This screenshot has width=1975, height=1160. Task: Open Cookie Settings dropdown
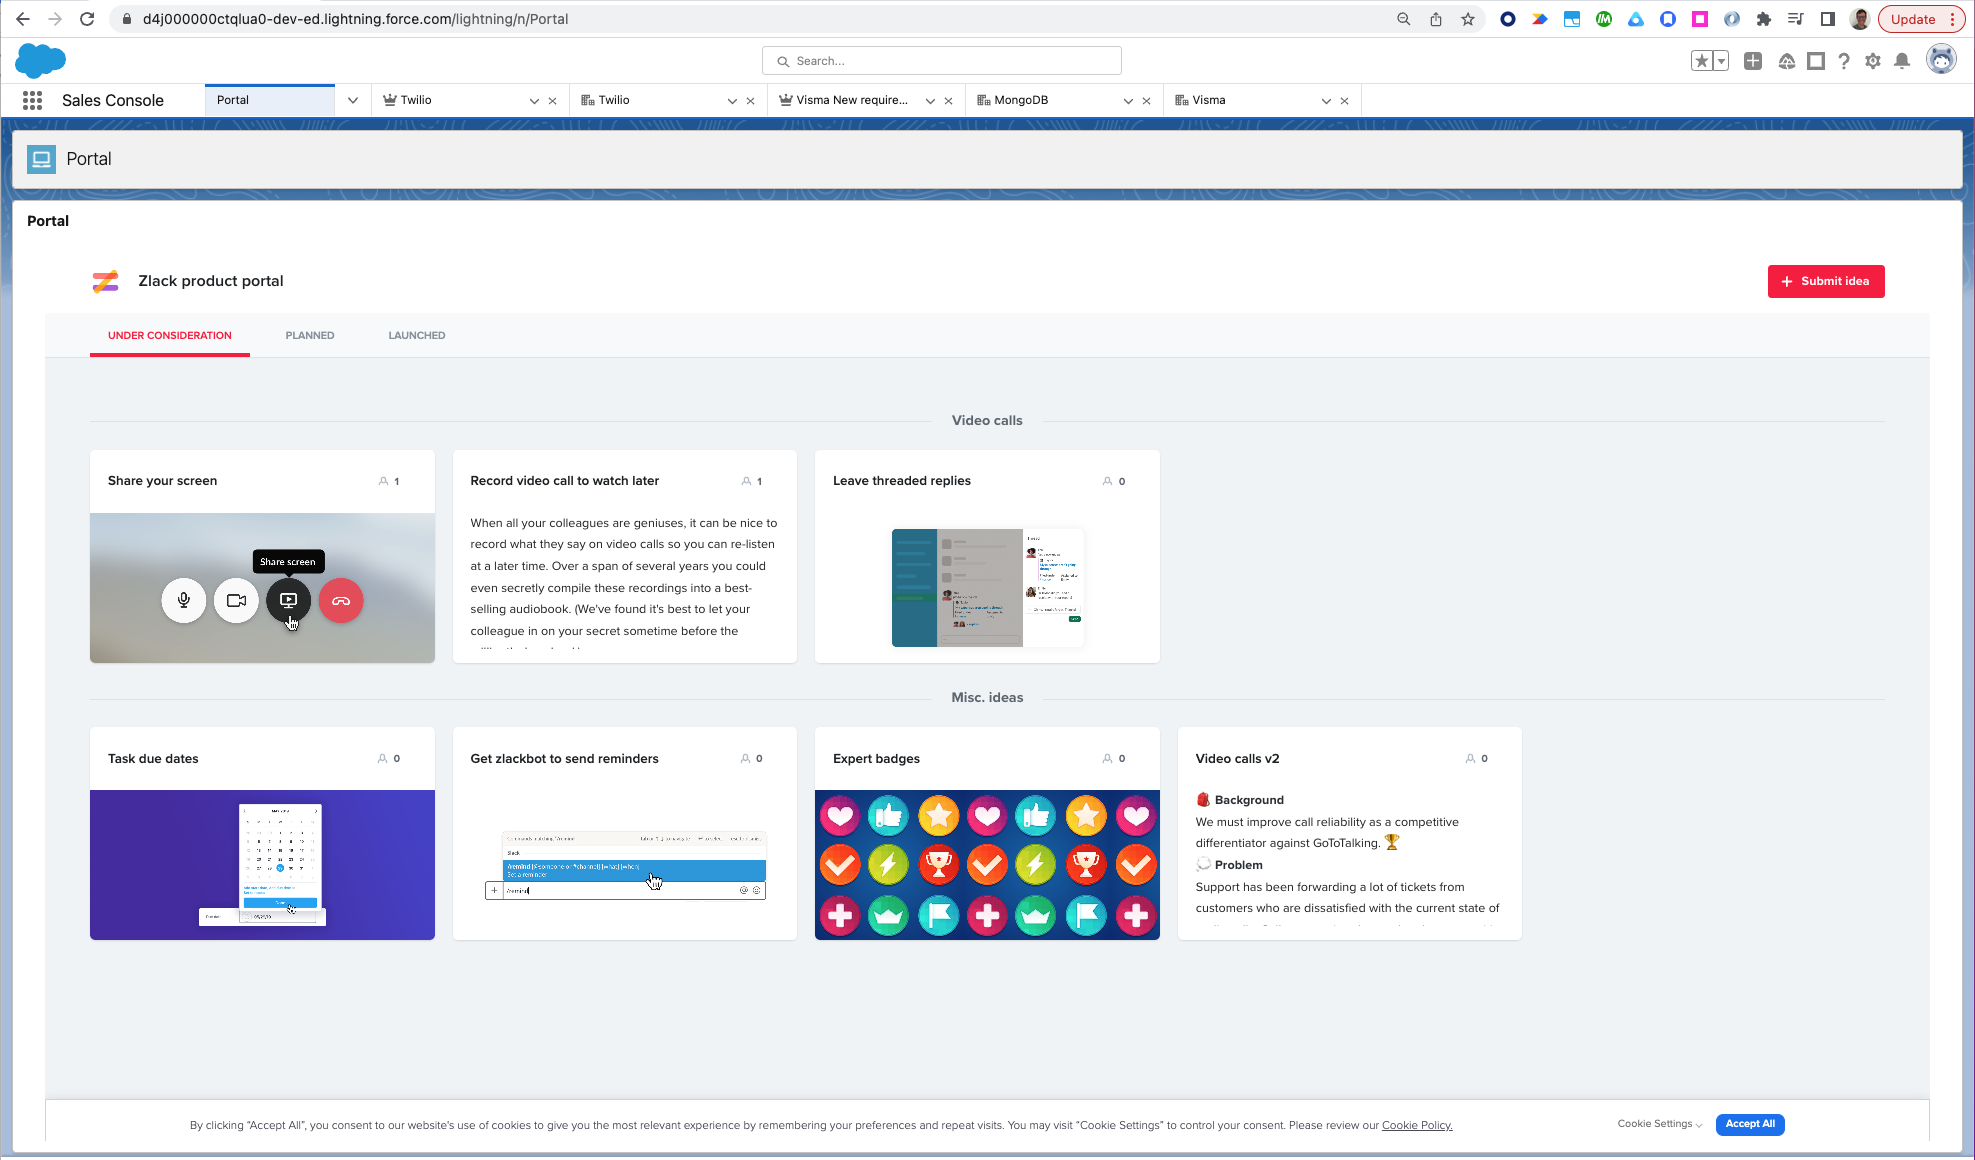pos(1660,1124)
